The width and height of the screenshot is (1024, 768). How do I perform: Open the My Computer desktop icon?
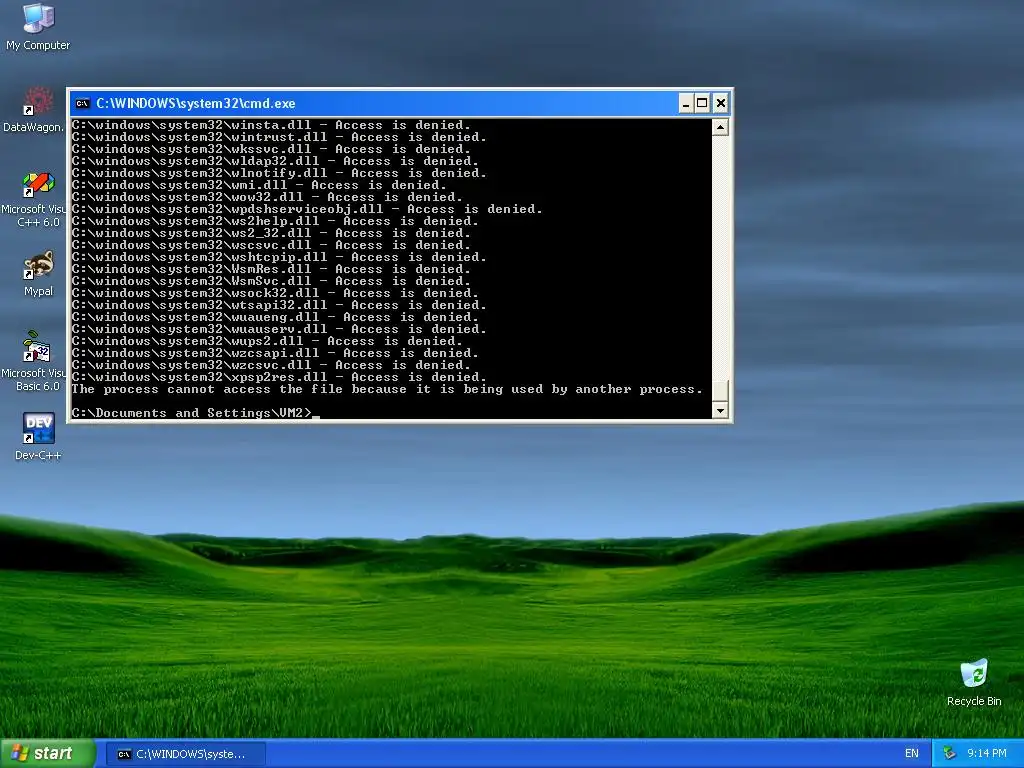(38, 26)
